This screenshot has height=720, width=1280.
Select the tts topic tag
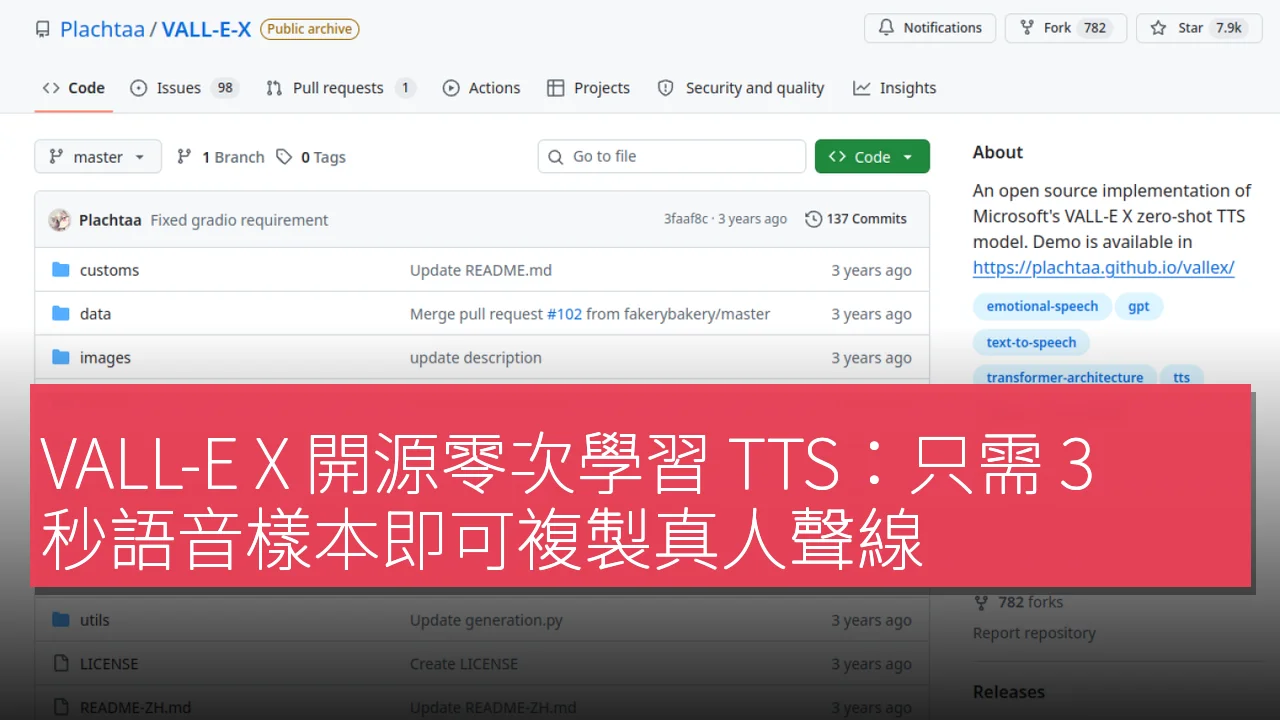pos(1182,377)
